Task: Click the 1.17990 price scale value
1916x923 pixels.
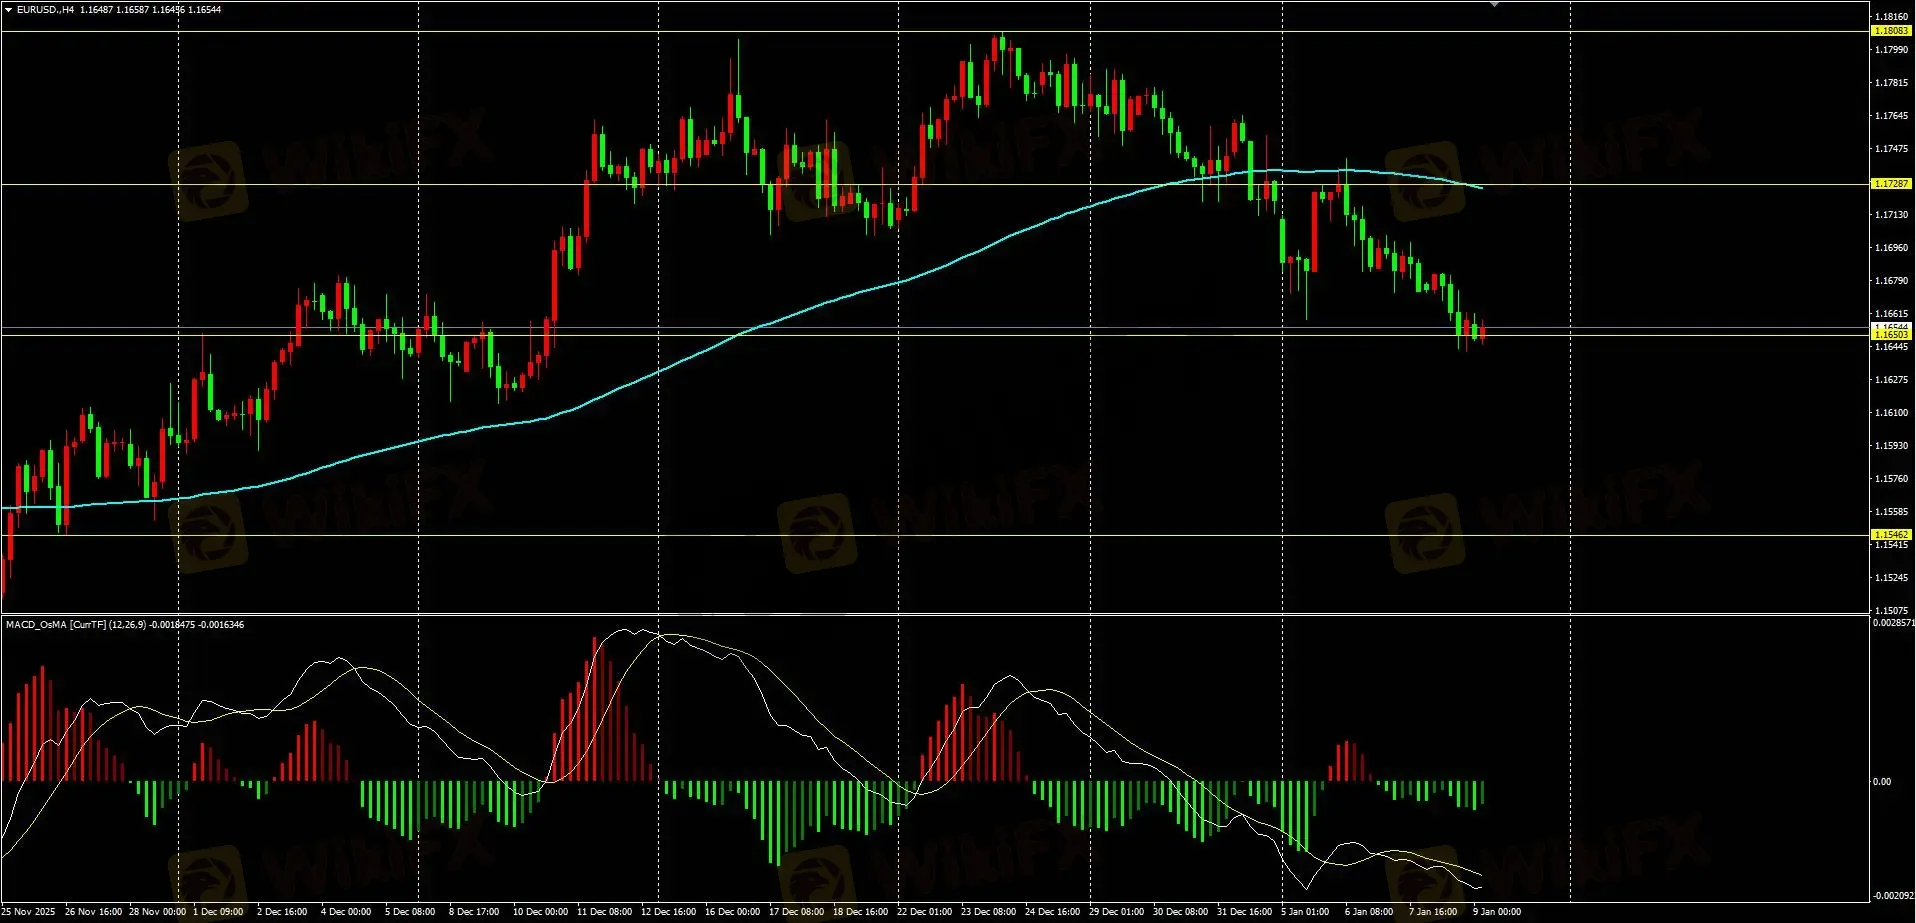Action: click(x=1891, y=50)
